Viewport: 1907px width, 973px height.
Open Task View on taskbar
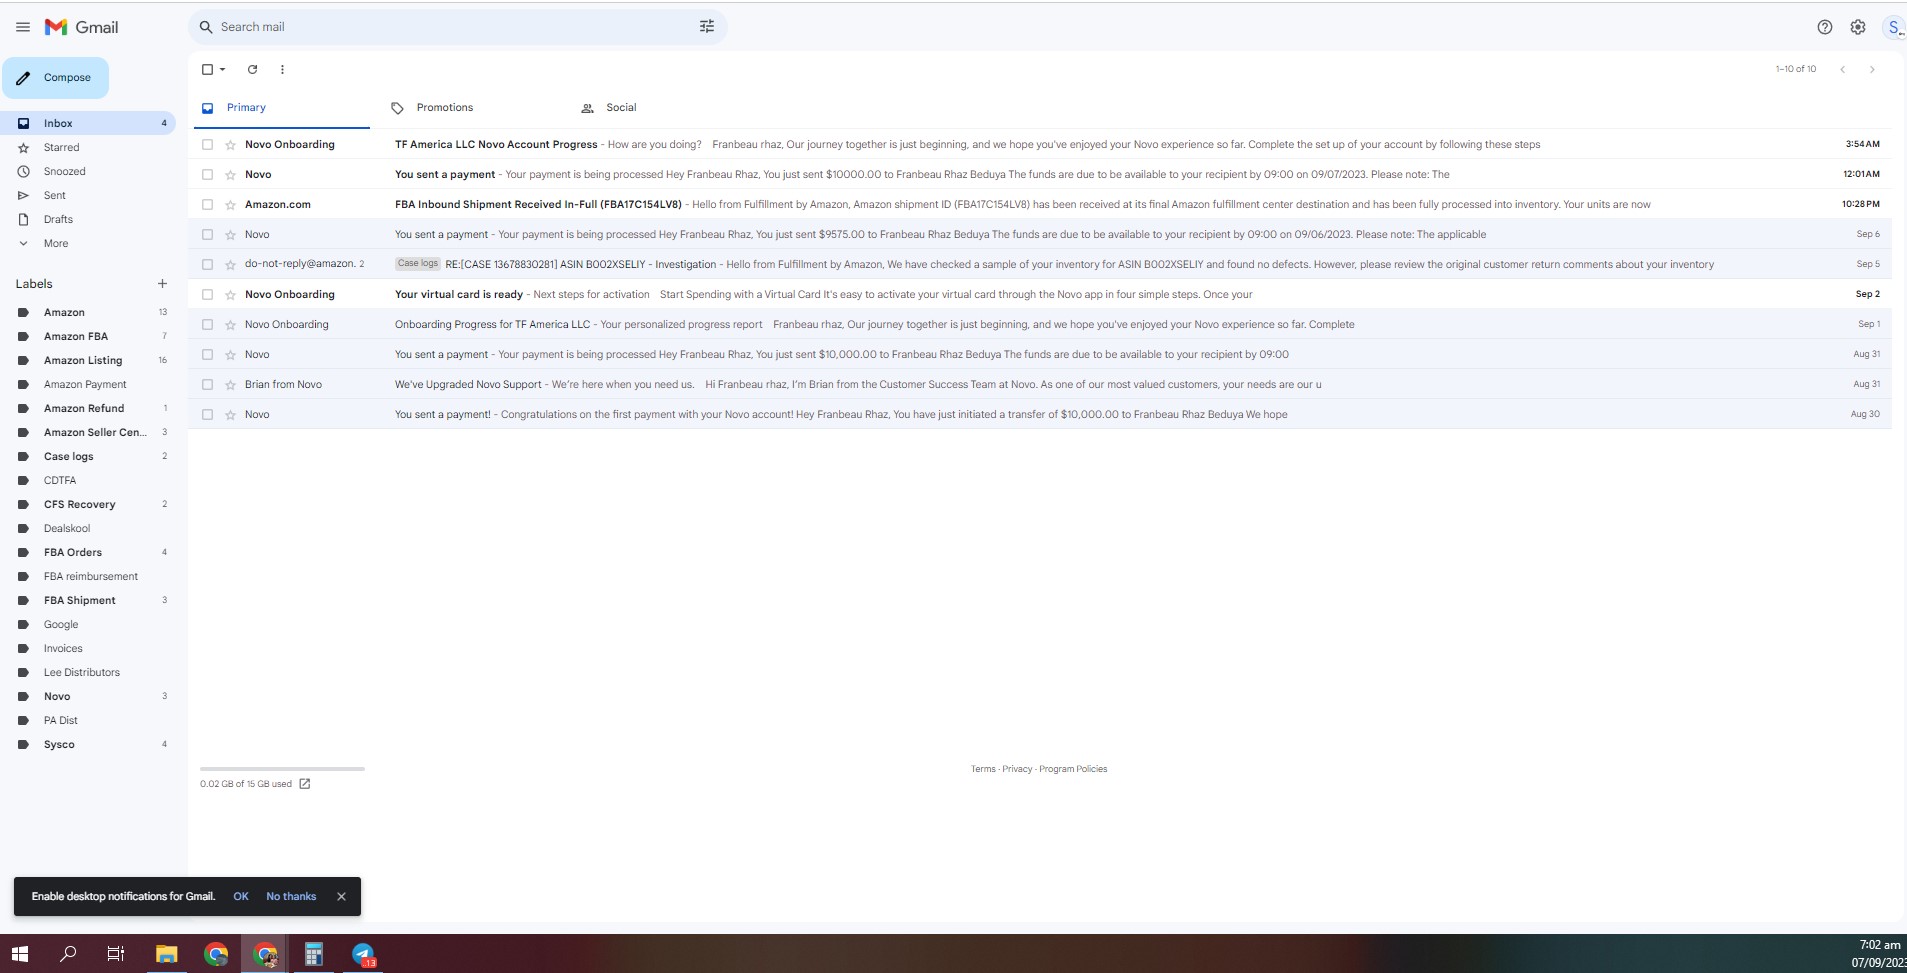pos(116,954)
